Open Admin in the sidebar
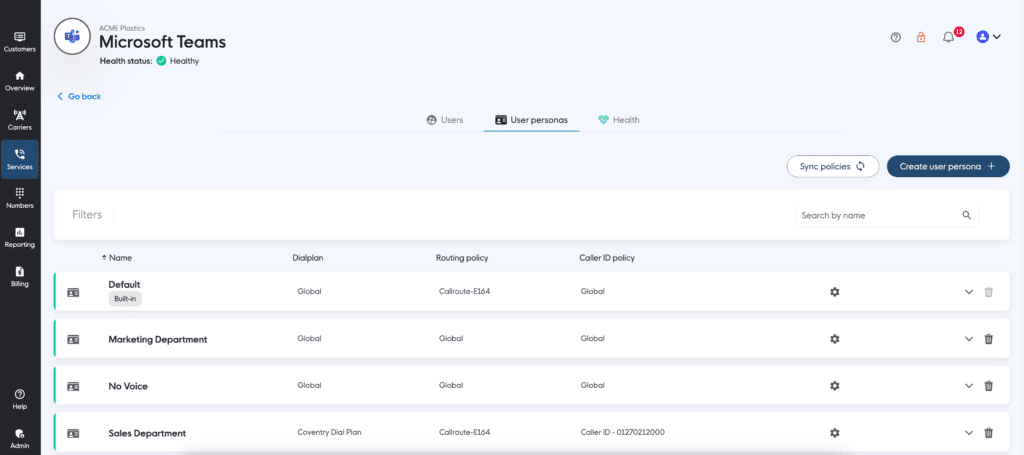The image size is (1024, 455). tap(20, 439)
